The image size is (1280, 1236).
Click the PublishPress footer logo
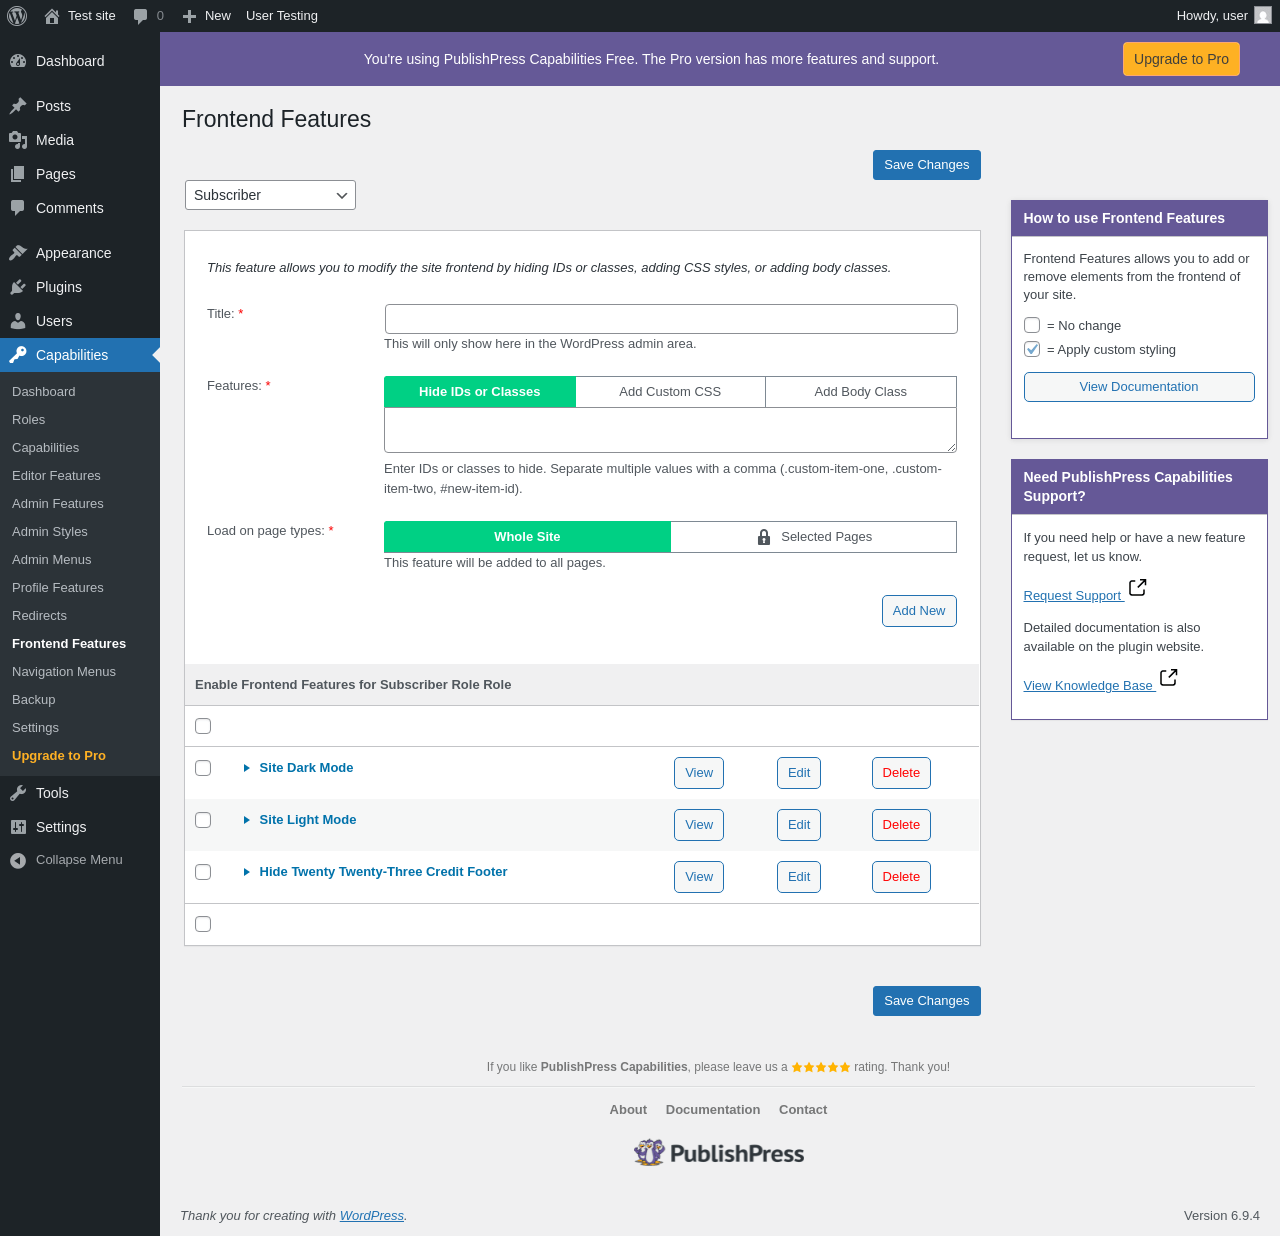tap(719, 1153)
